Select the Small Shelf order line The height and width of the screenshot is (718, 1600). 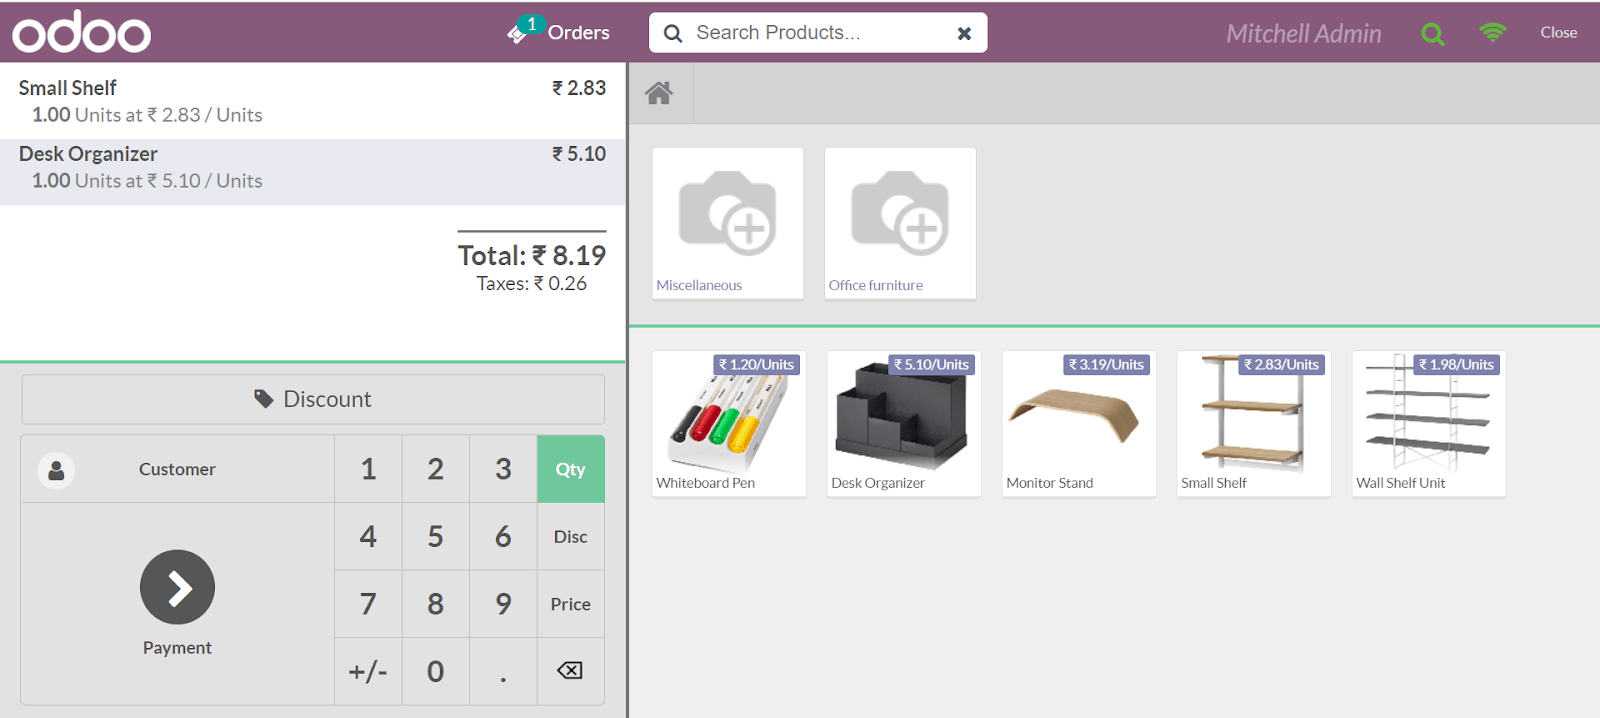(x=312, y=101)
